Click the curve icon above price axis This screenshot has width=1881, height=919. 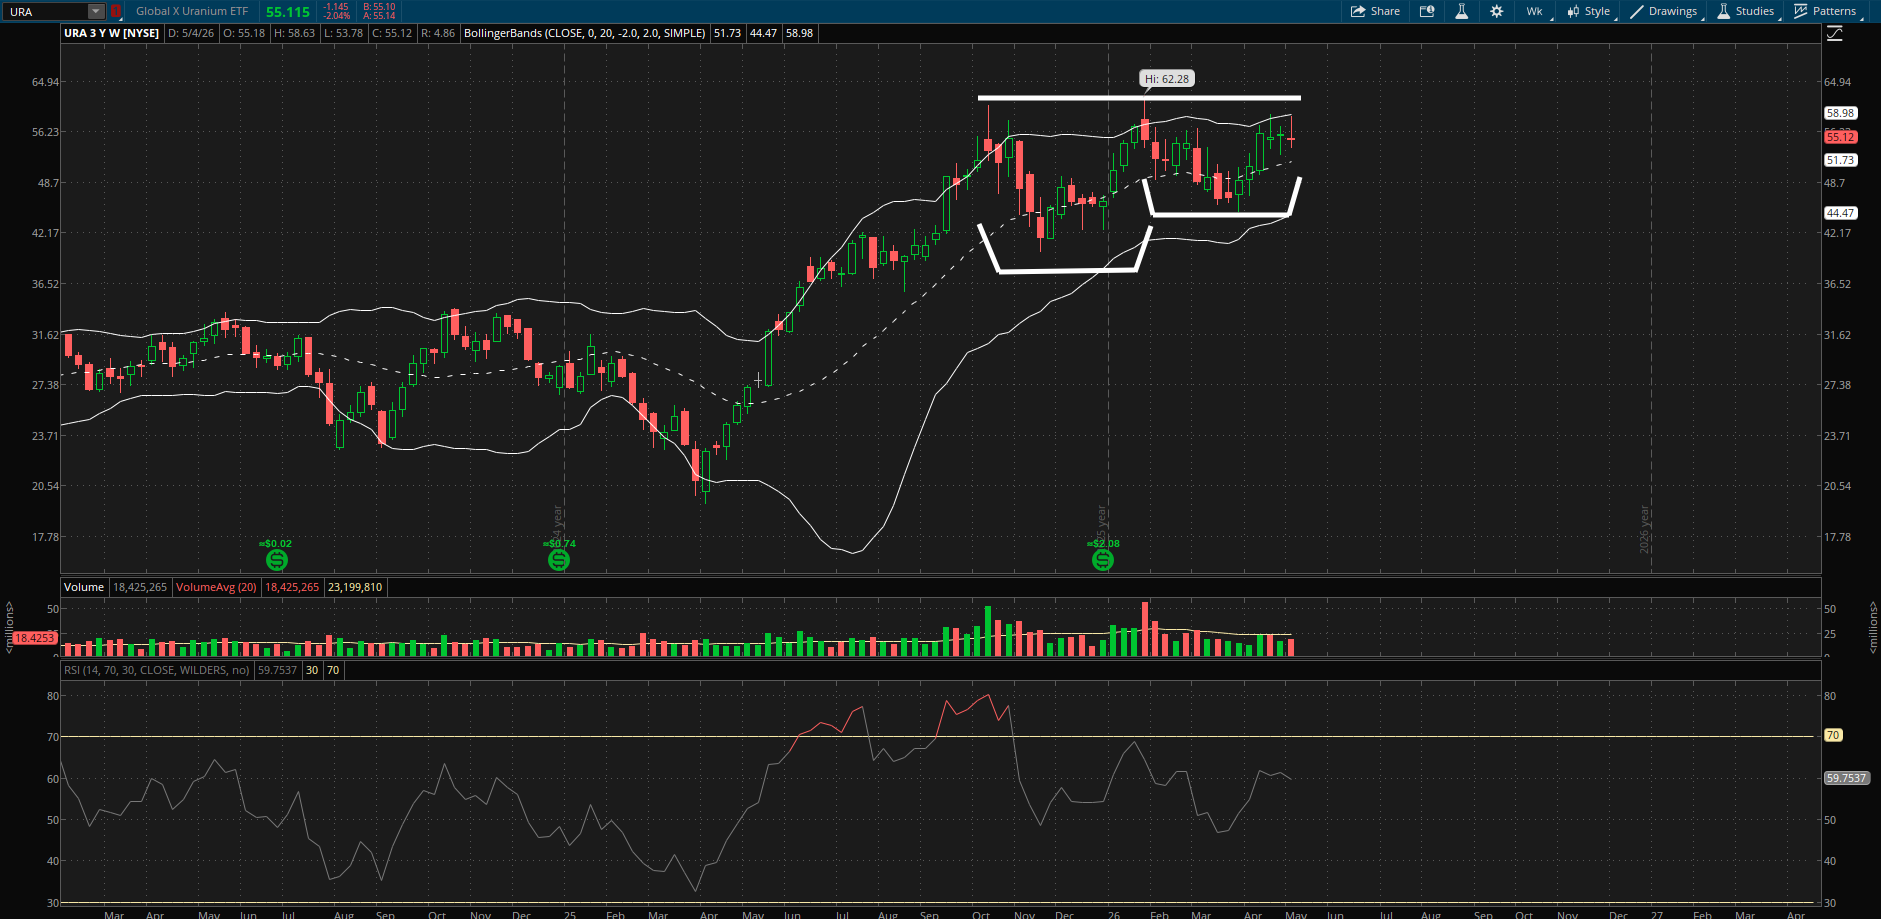[1834, 34]
